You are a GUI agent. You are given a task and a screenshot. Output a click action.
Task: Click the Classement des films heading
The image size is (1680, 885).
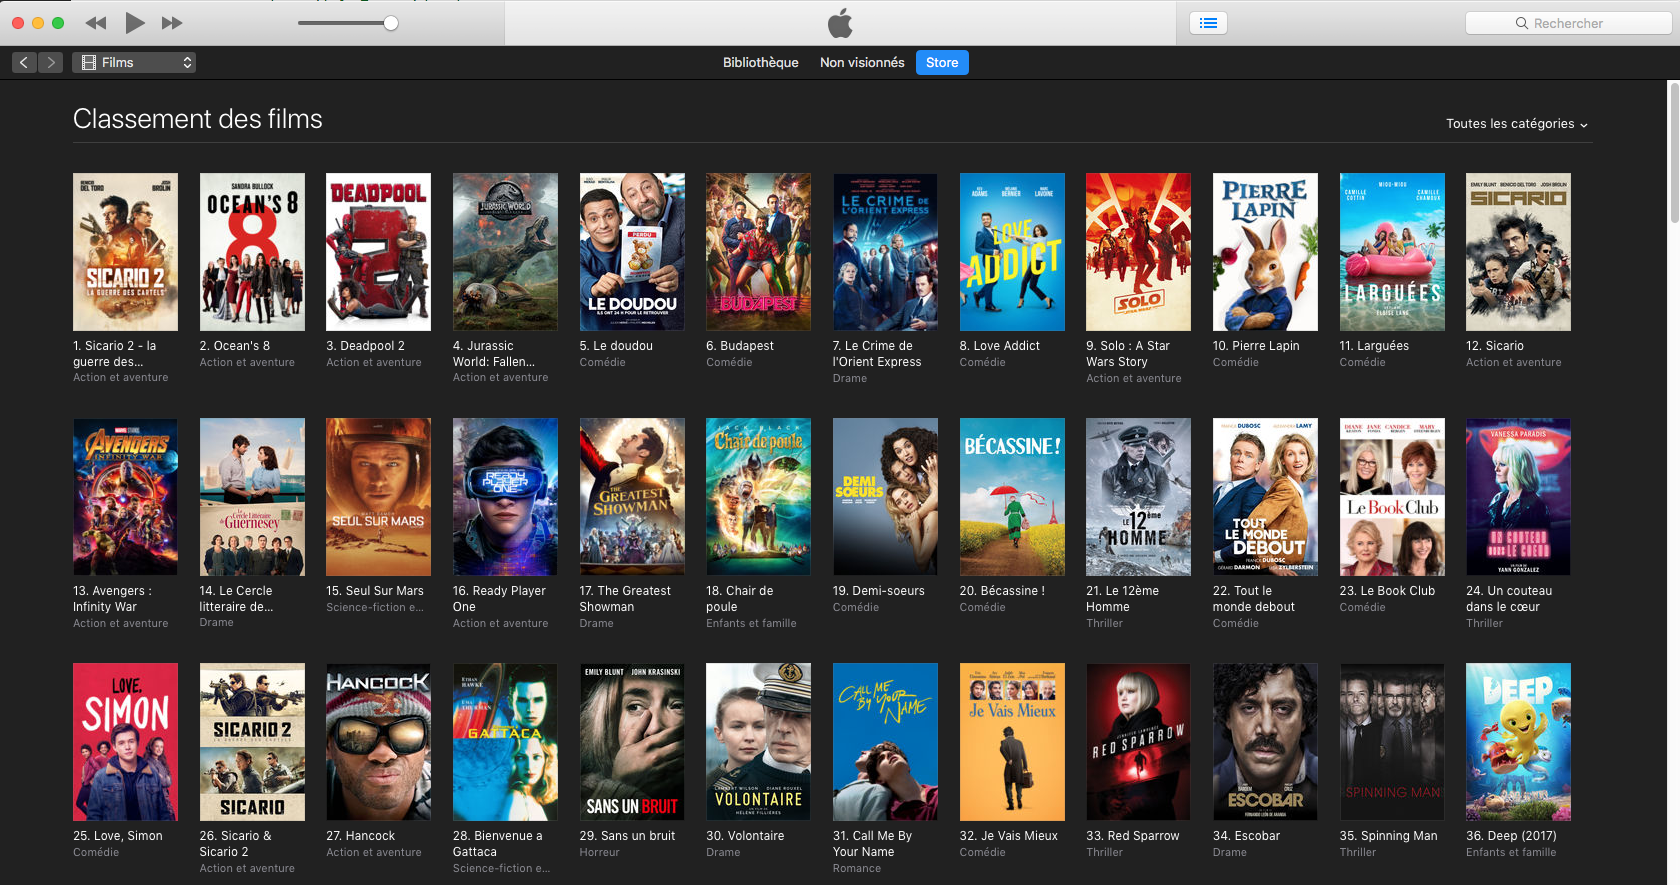click(x=198, y=119)
